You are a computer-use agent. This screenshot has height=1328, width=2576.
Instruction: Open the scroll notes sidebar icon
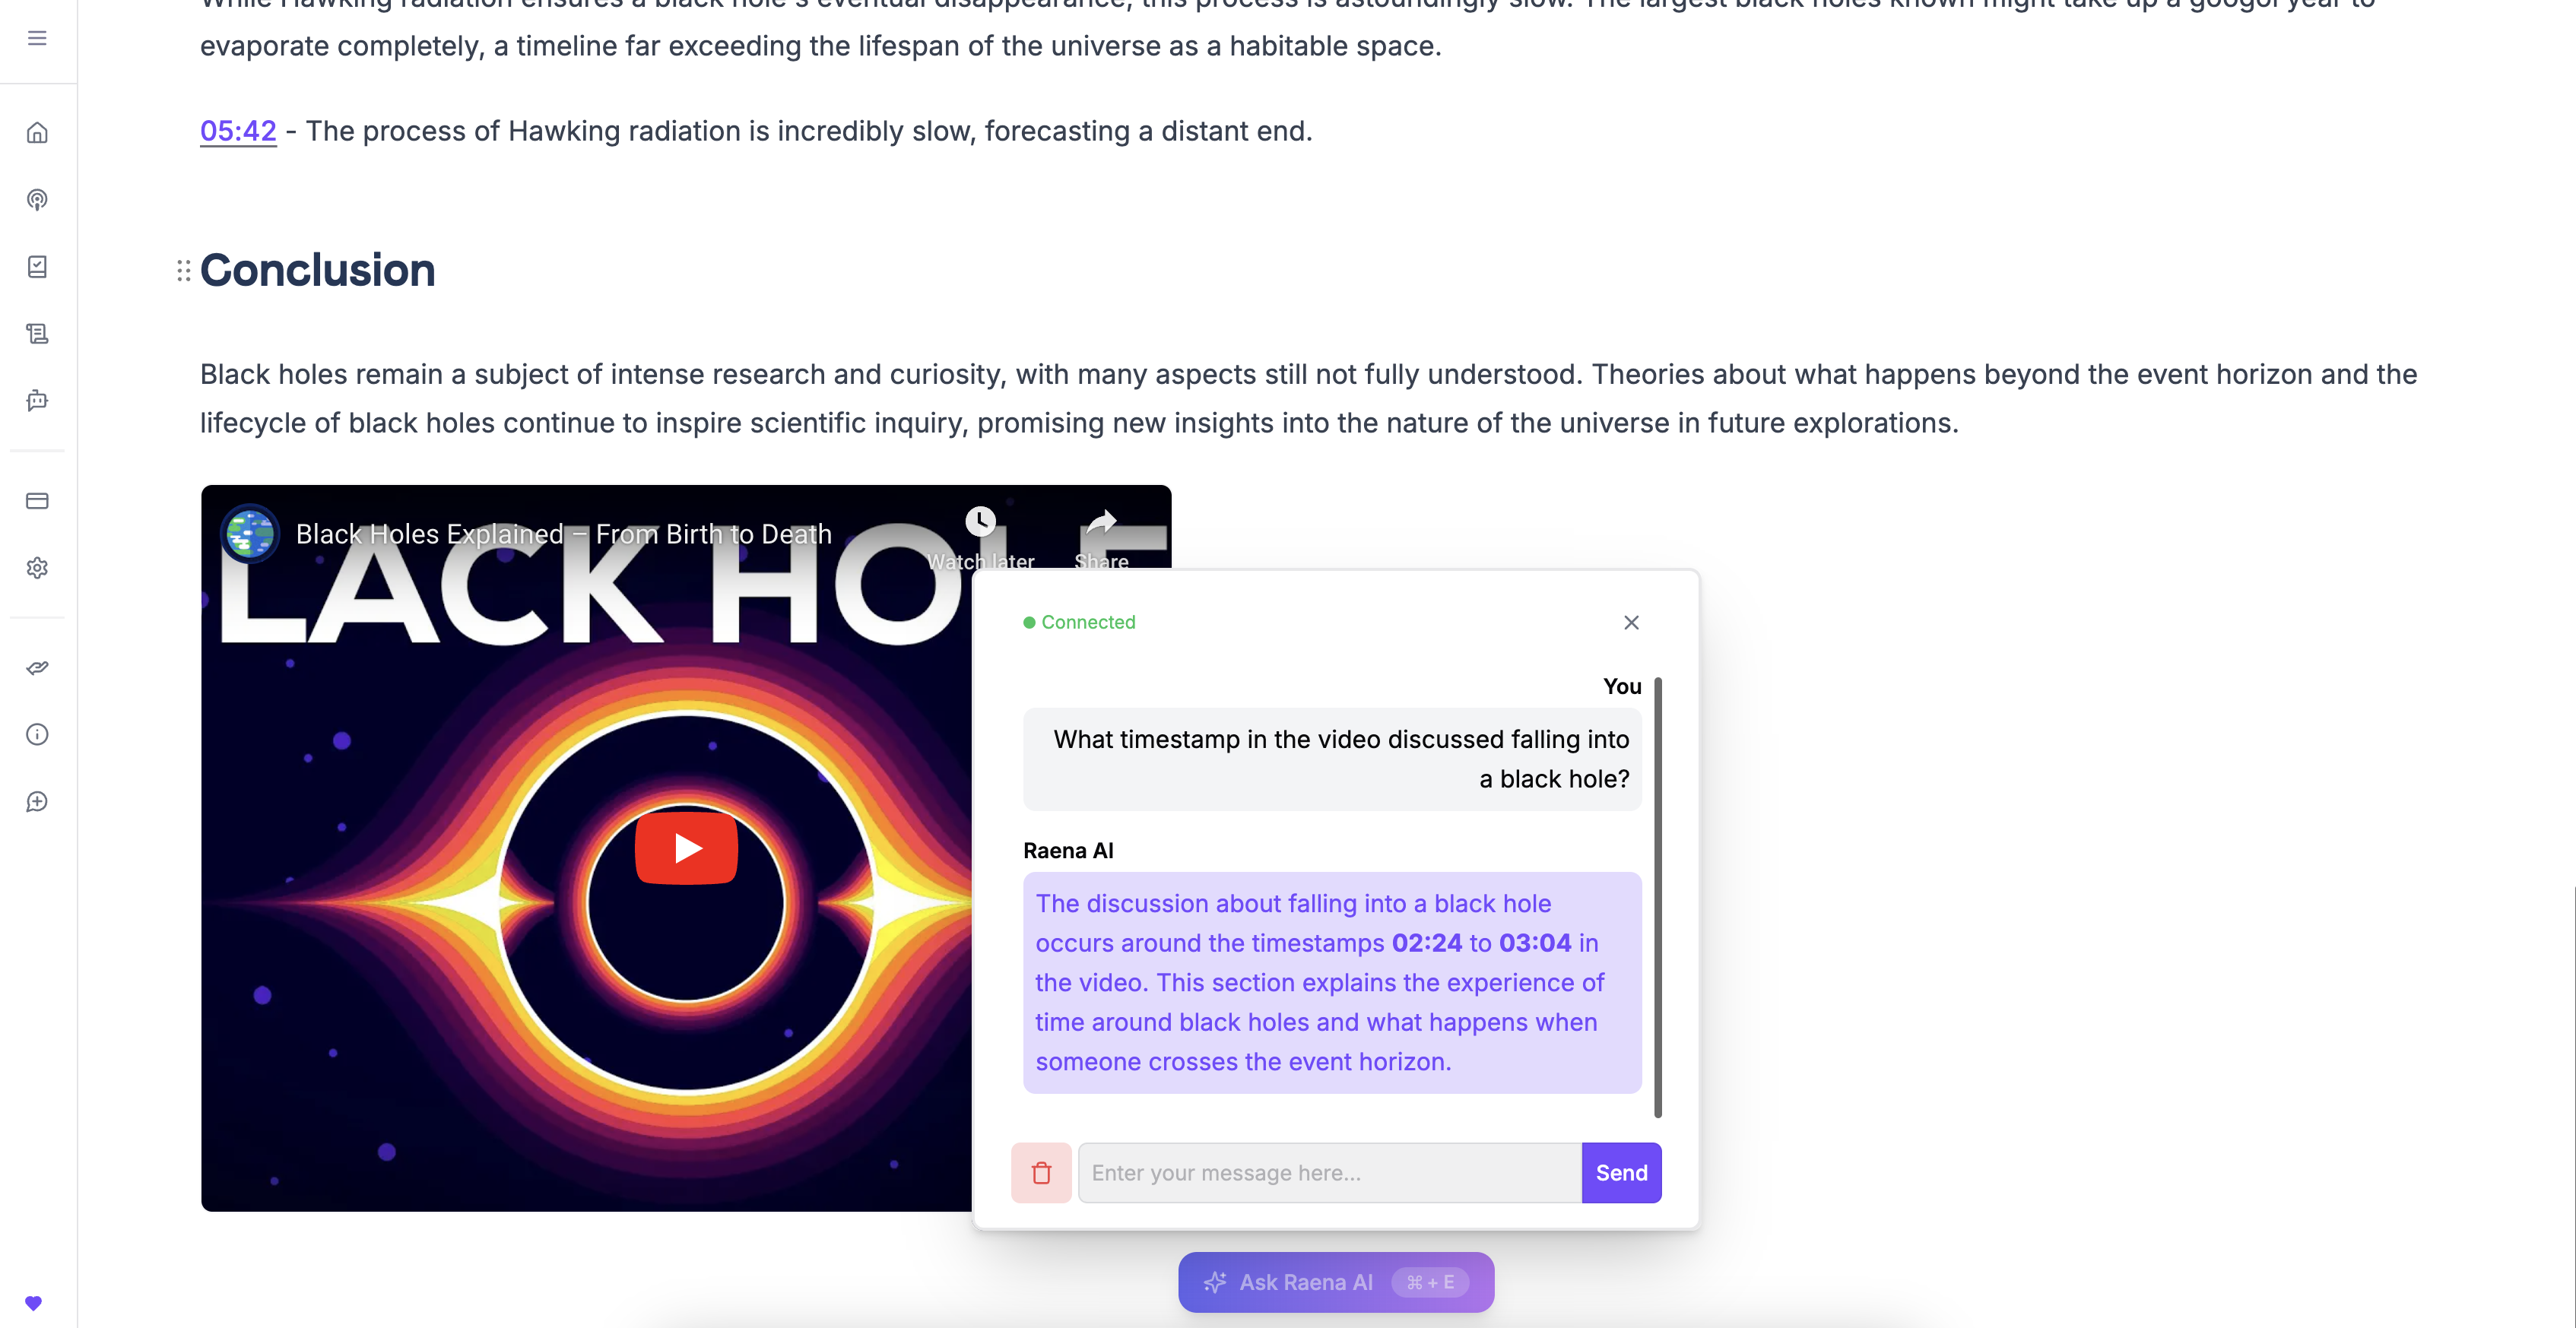(x=37, y=334)
